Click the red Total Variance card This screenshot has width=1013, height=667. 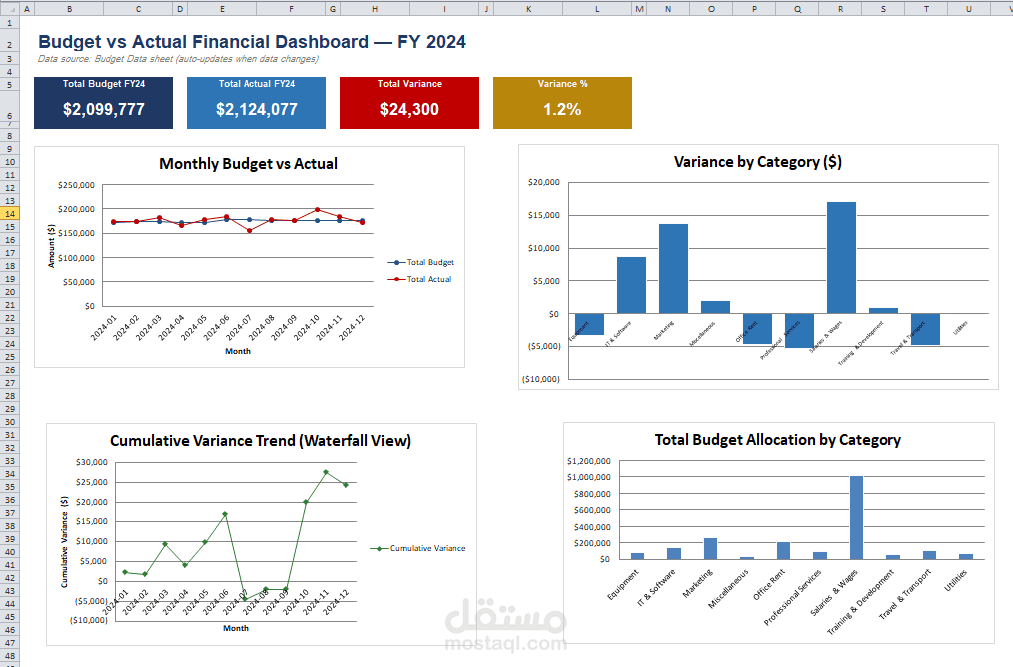point(410,103)
